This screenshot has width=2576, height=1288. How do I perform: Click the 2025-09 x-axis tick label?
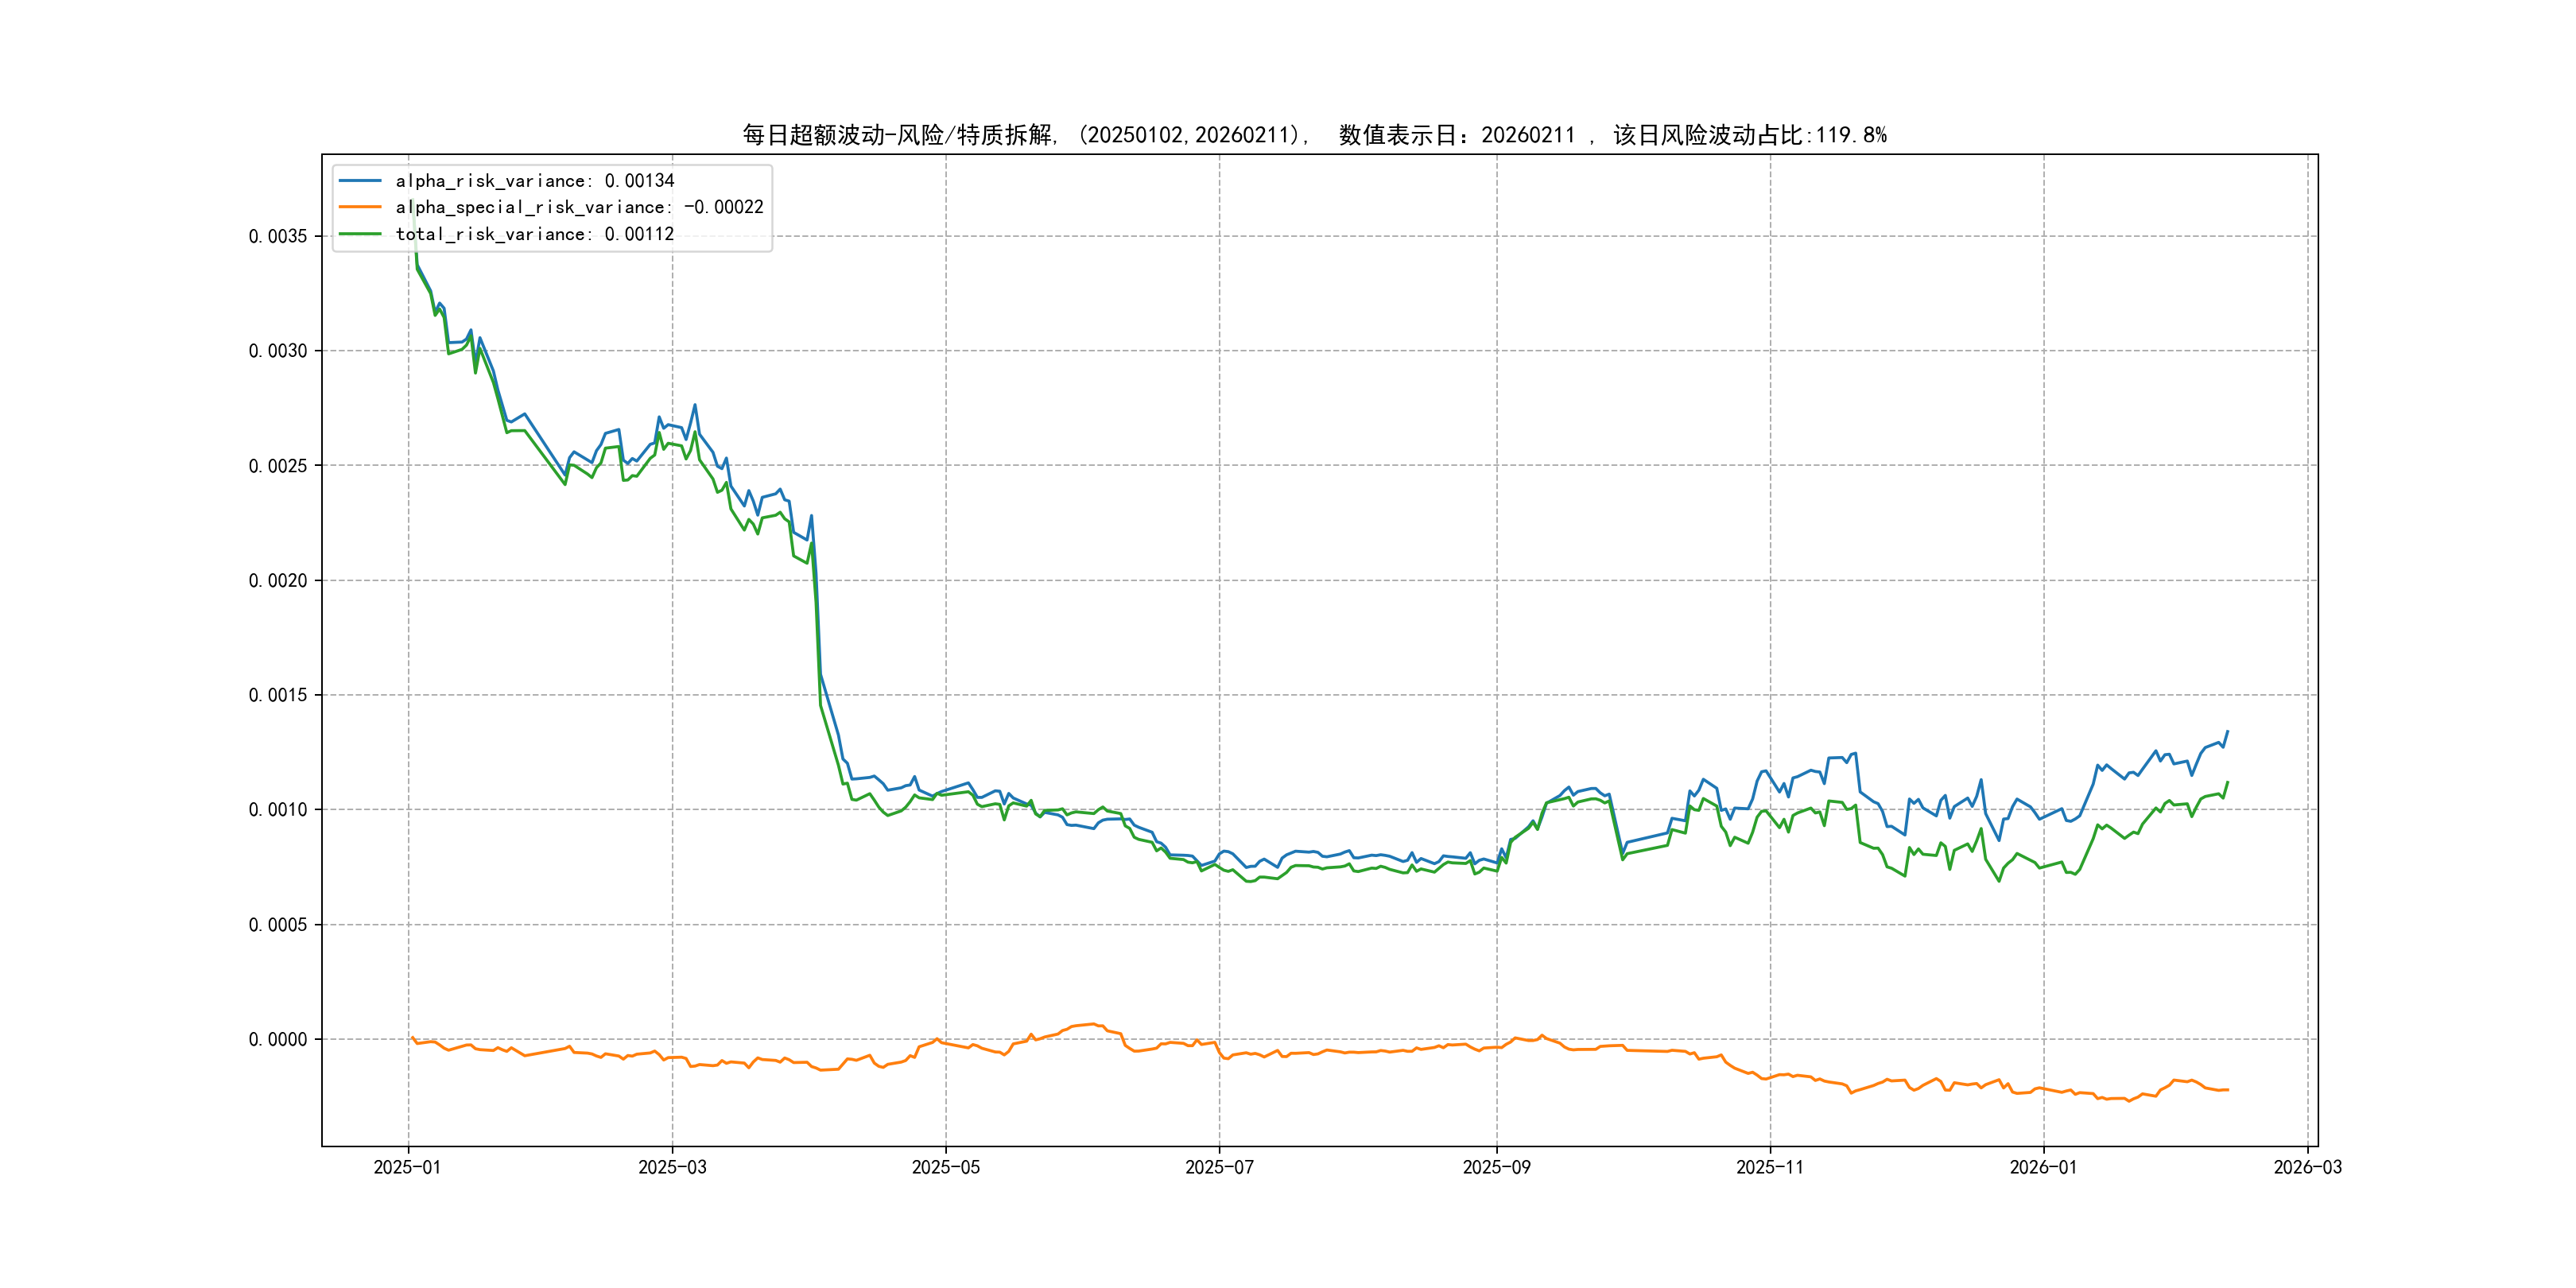(x=1496, y=1167)
